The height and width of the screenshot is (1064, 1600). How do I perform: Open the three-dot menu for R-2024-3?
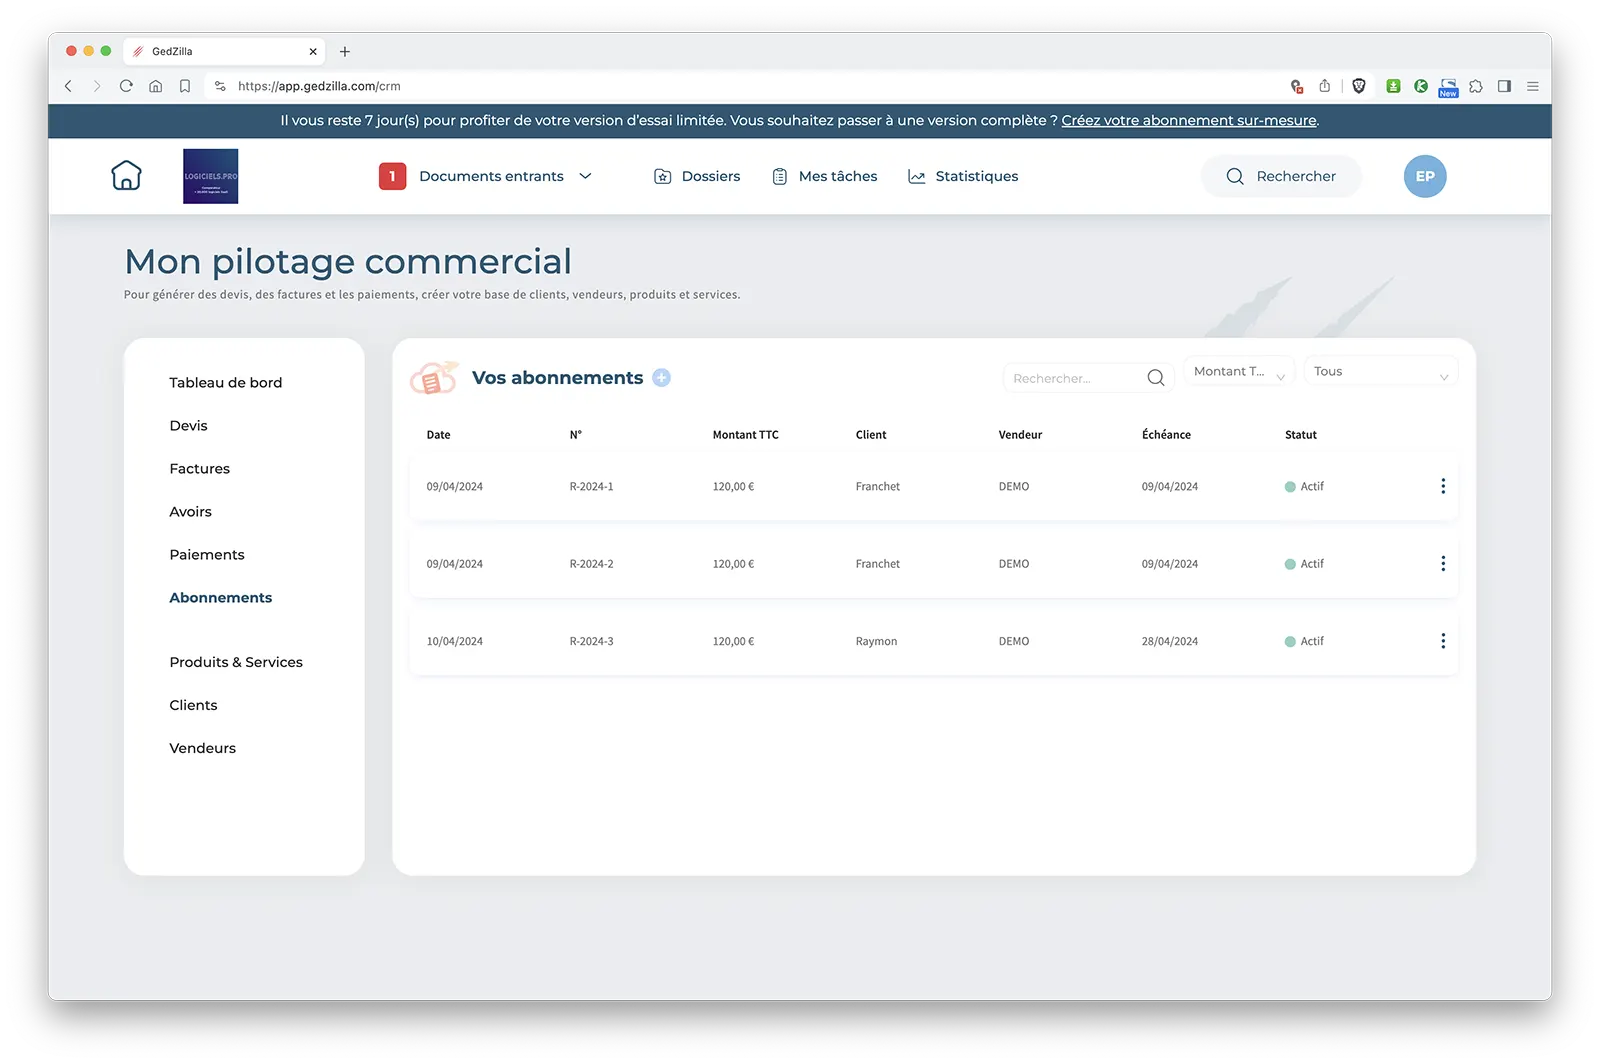point(1443,641)
